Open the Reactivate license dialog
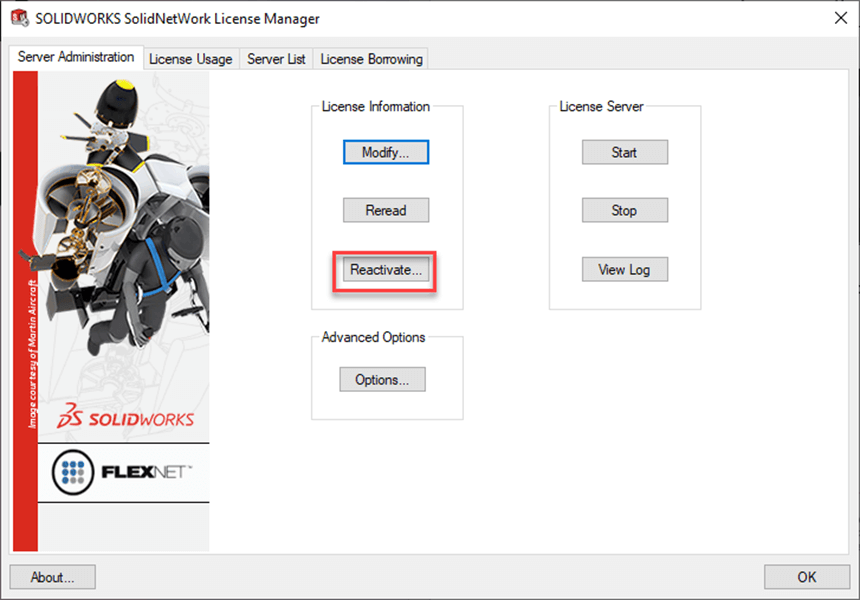Screen dimensions: 860x600 384,269
